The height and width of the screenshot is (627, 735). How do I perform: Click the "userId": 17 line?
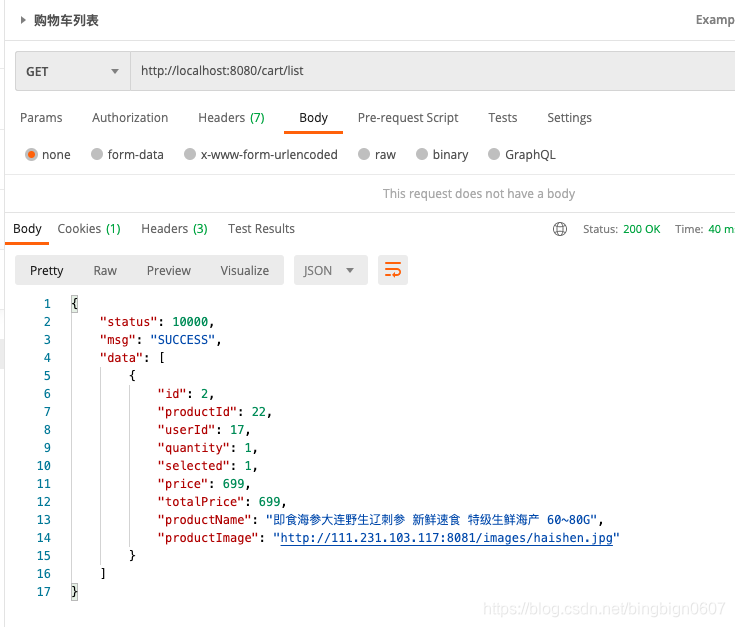click(203, 430)
